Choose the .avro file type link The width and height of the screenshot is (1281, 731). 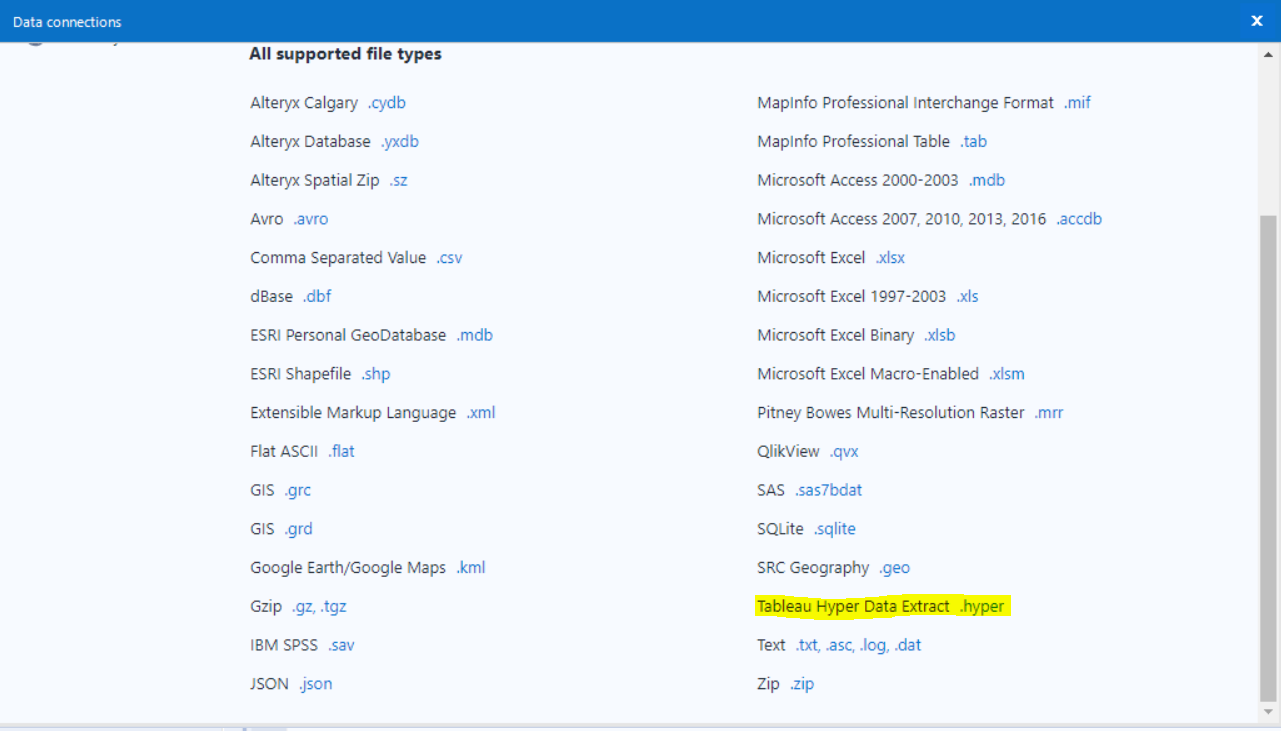click(310, 219)
